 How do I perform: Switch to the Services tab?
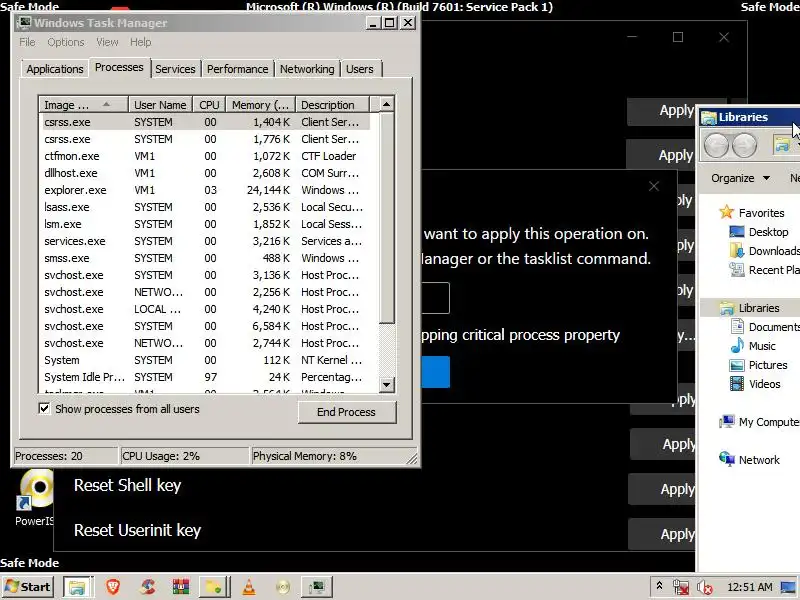(x=175, y=69)
